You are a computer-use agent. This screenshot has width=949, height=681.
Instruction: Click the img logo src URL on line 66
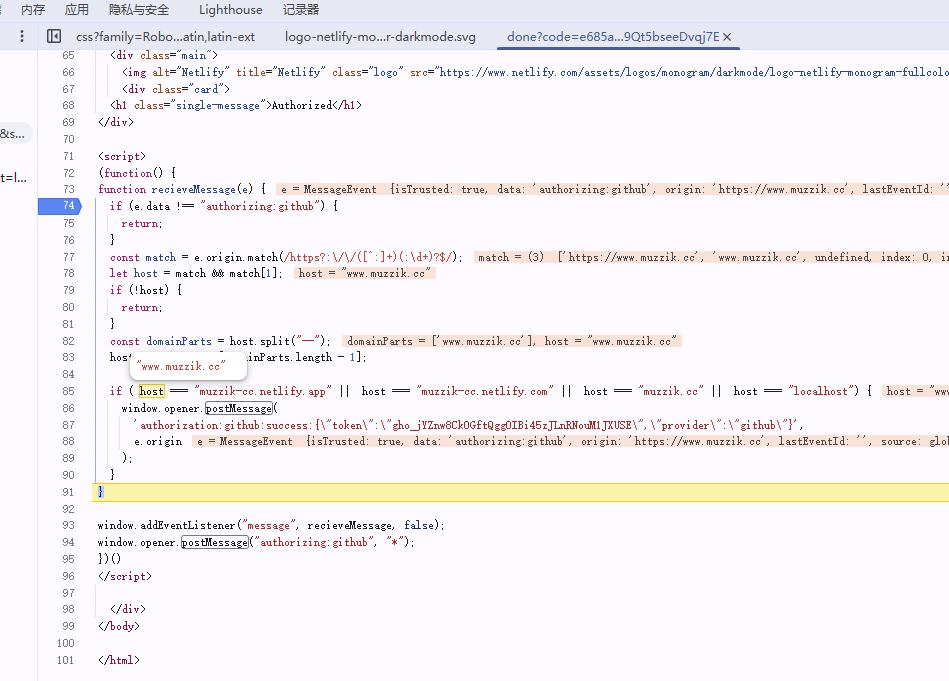[x=692, y=72]
